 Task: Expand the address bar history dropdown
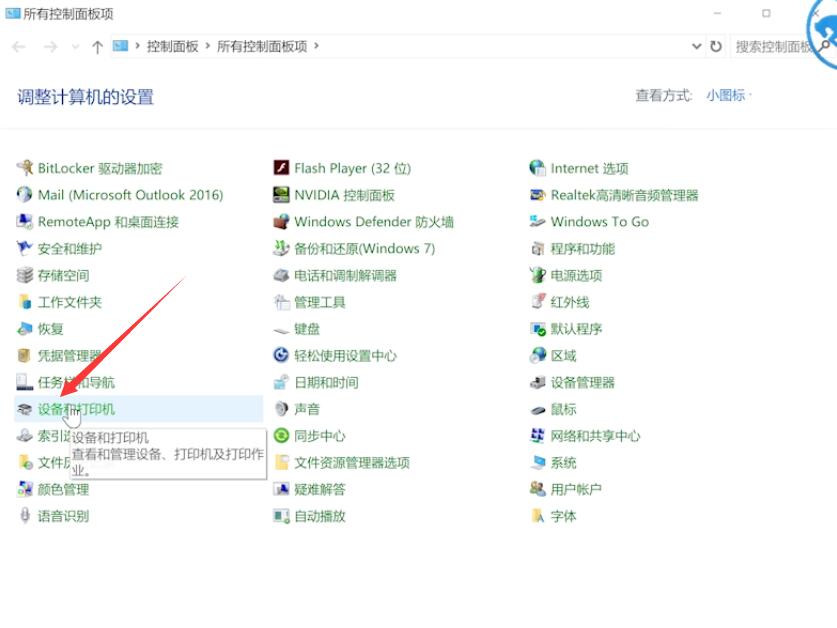(x=697, y=46)
